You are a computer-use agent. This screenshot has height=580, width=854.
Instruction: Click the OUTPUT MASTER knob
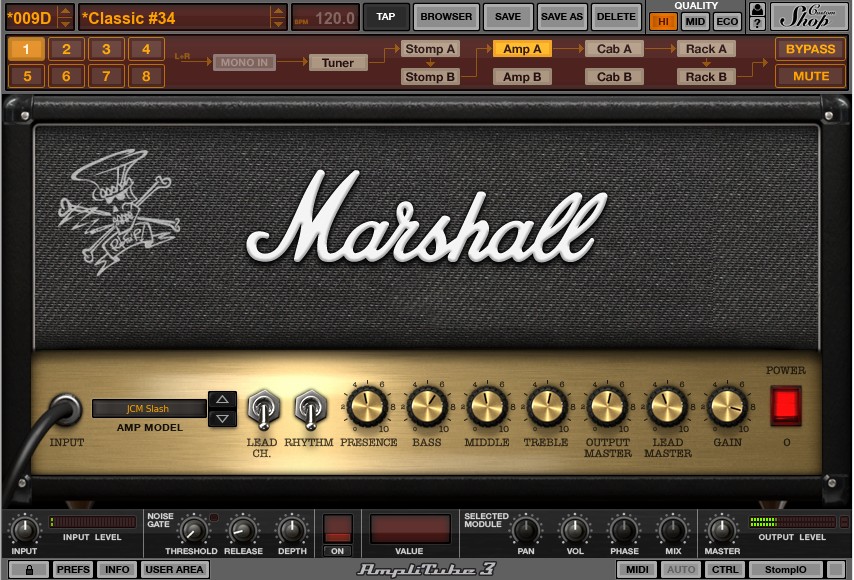coord(607,406)
